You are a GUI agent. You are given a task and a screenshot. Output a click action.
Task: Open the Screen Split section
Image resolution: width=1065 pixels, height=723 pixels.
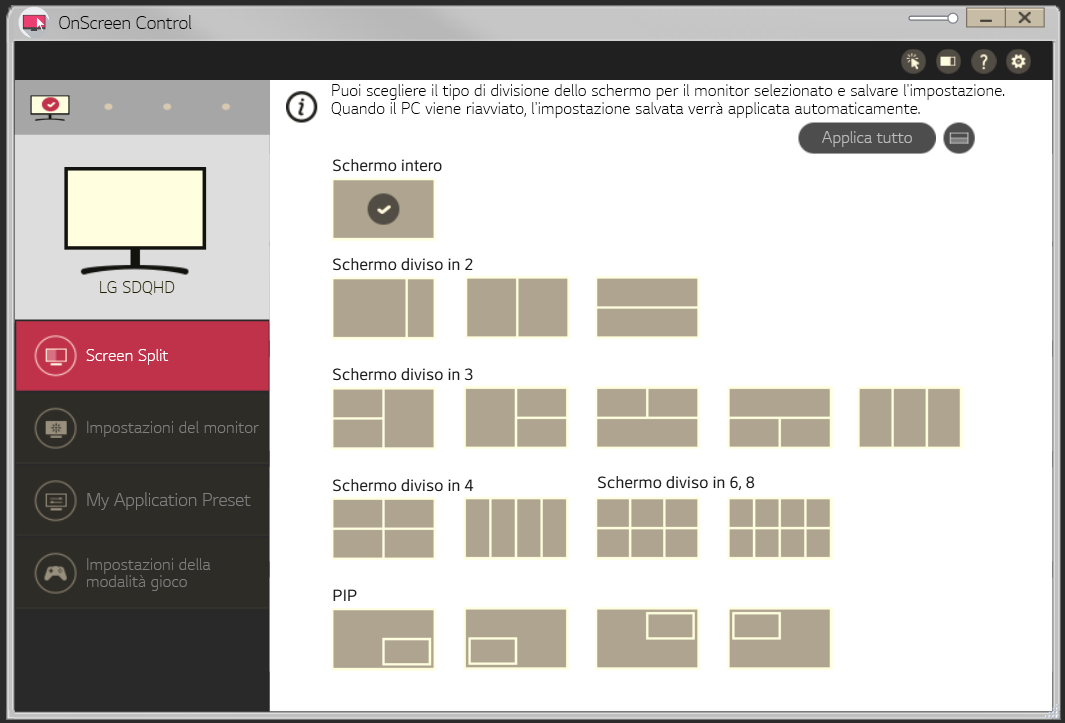(x=142, y=355)
